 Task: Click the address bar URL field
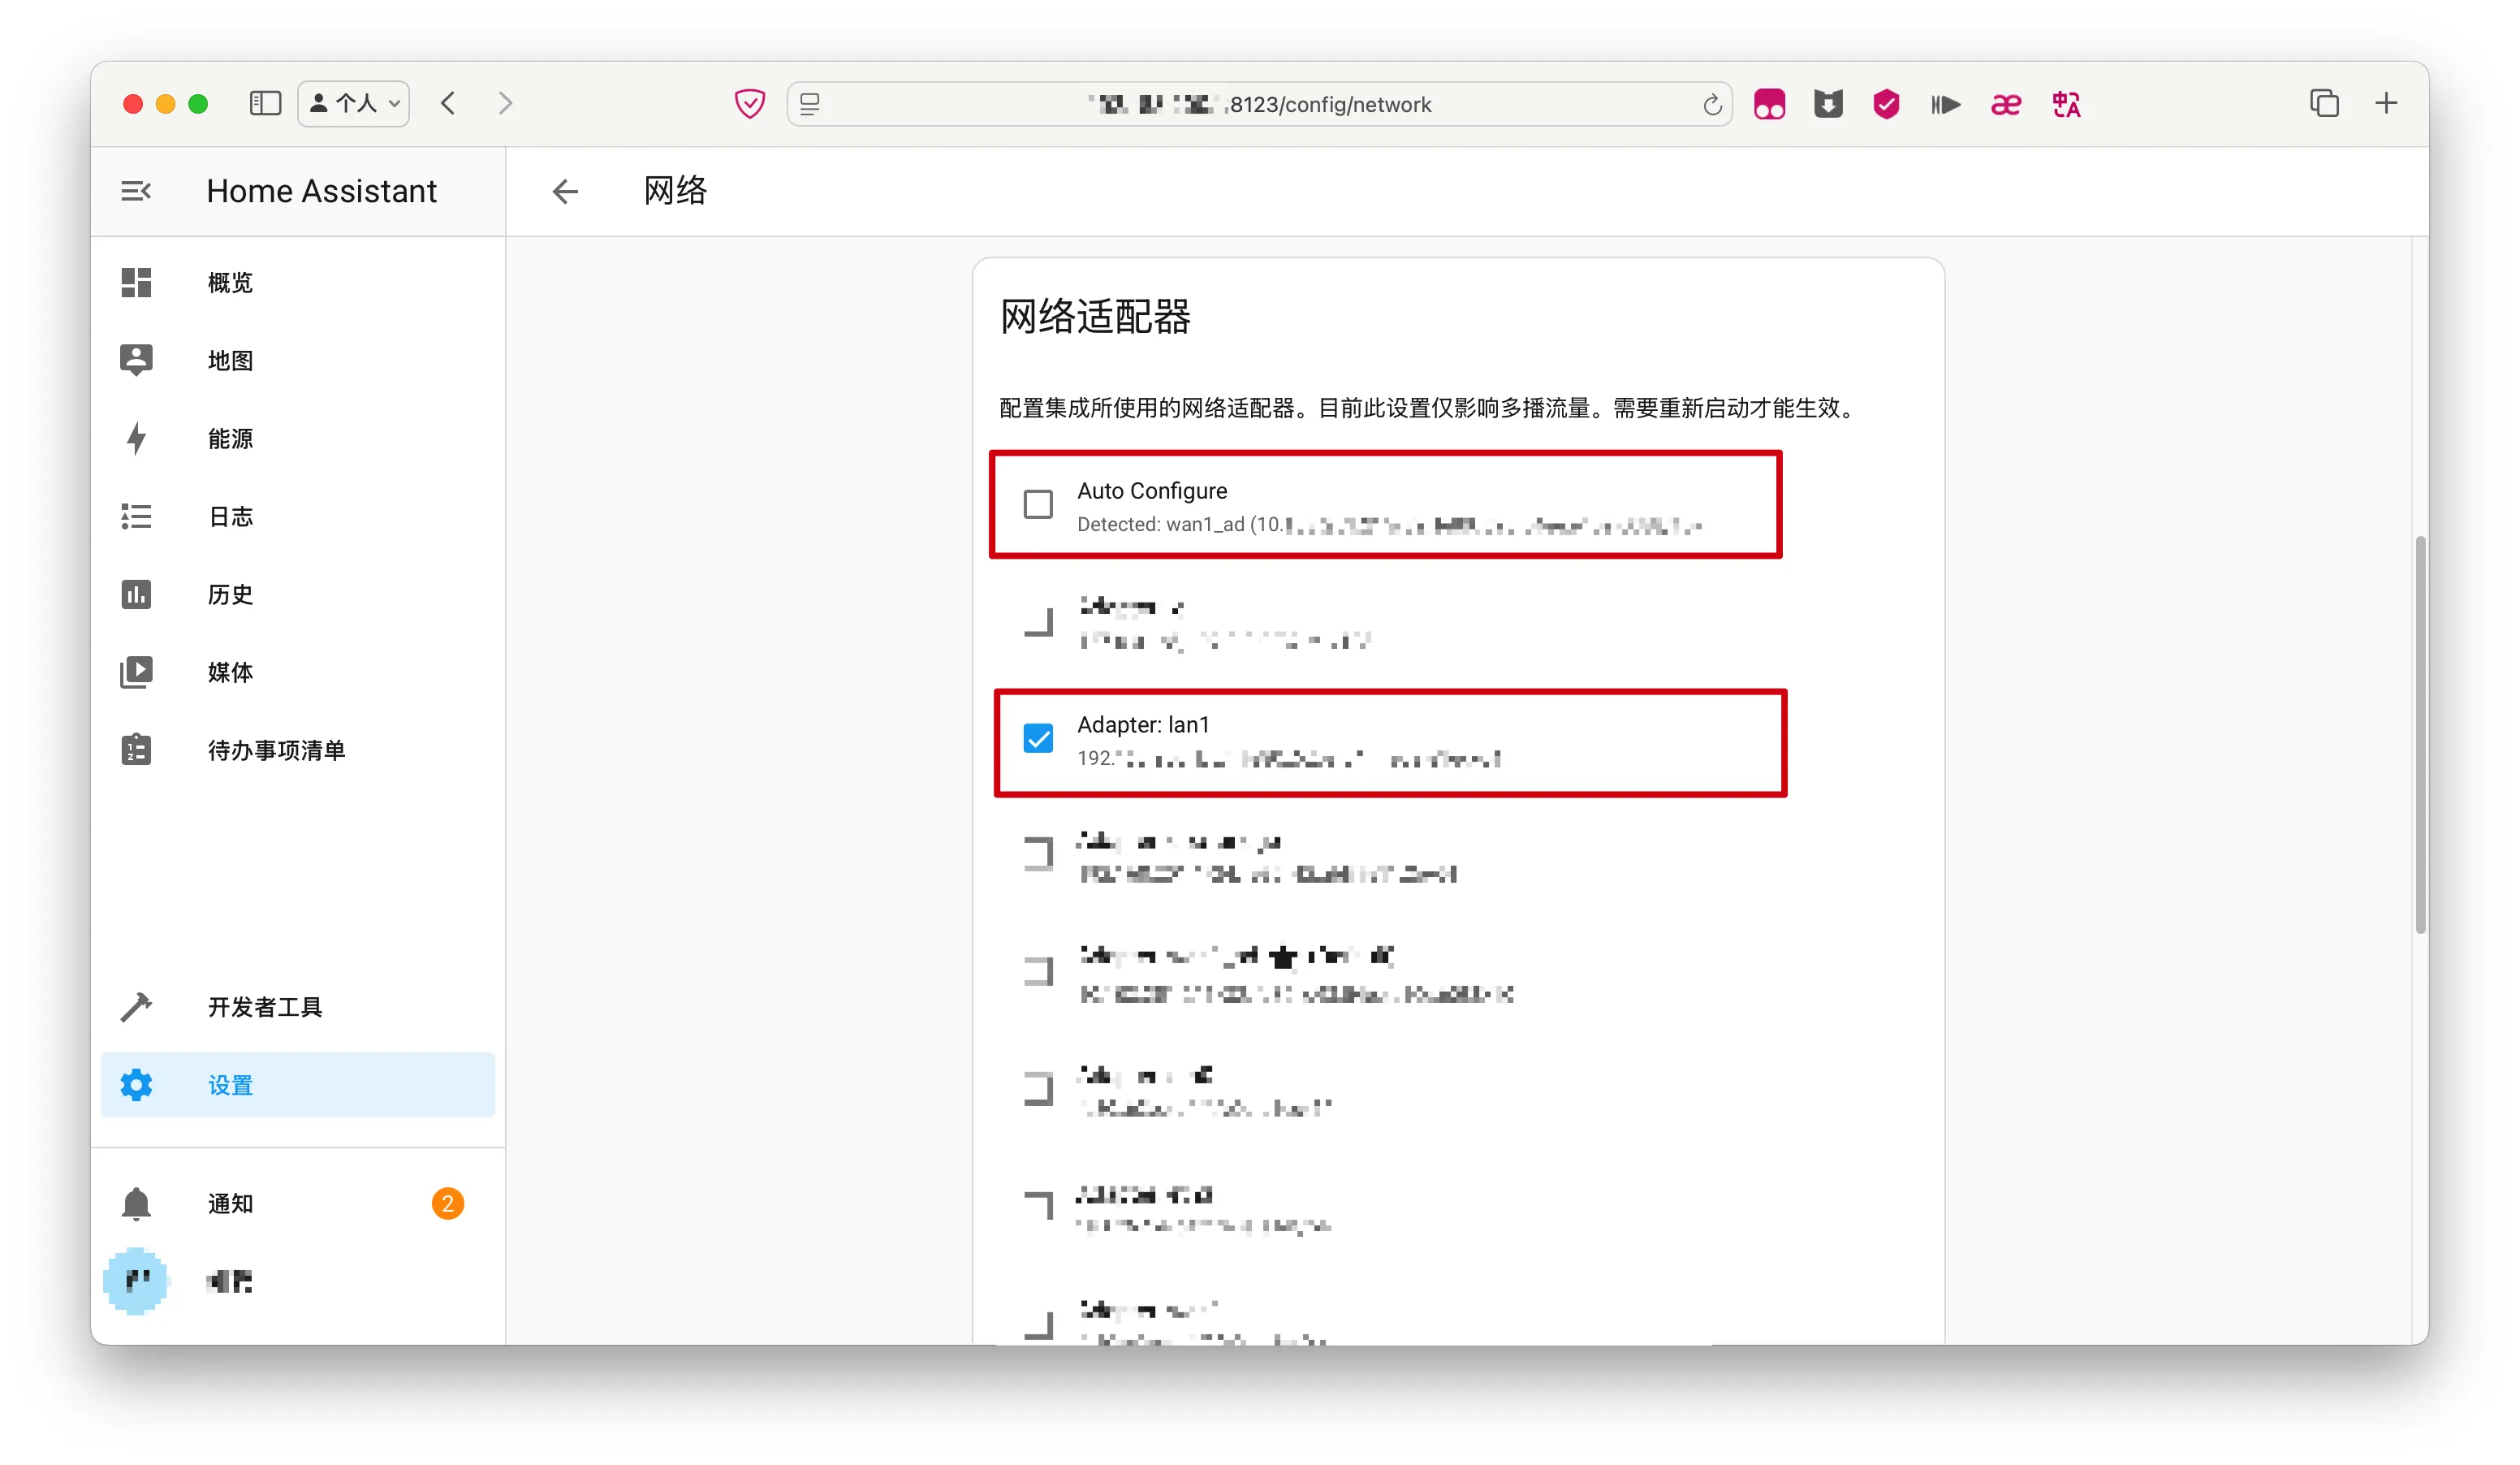[1260, 104]
